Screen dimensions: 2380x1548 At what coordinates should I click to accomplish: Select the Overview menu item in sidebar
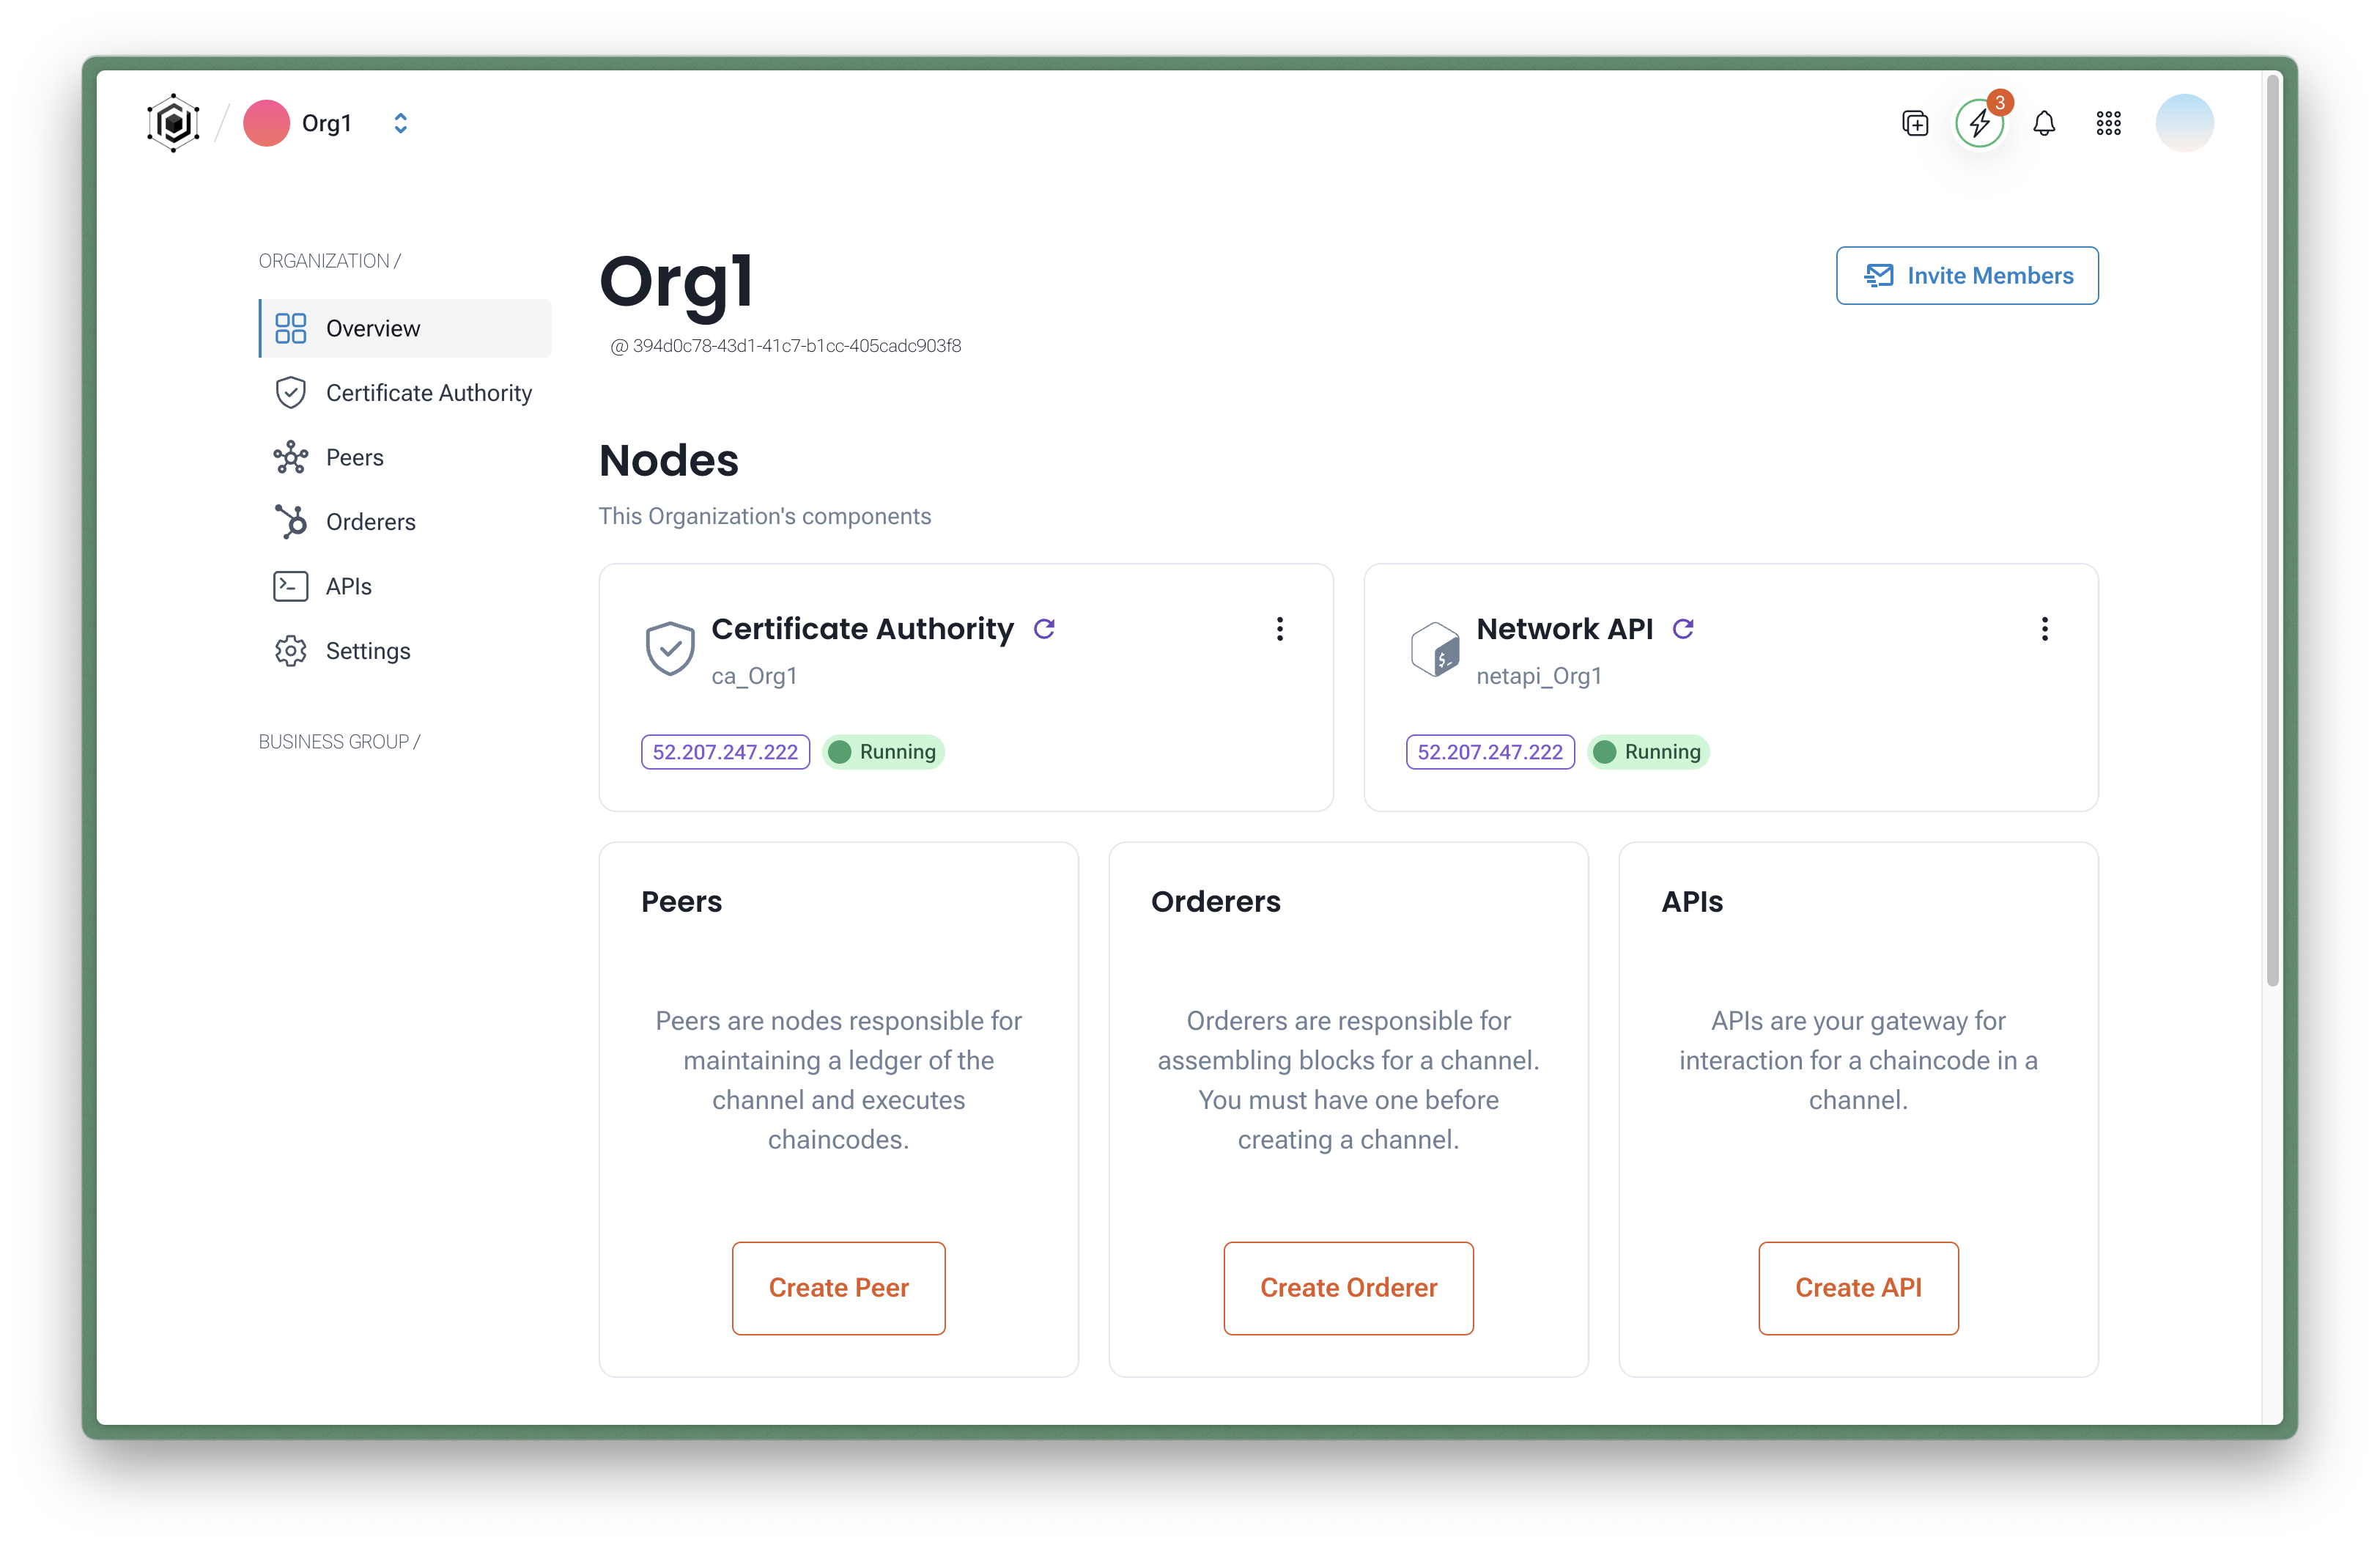372,328
